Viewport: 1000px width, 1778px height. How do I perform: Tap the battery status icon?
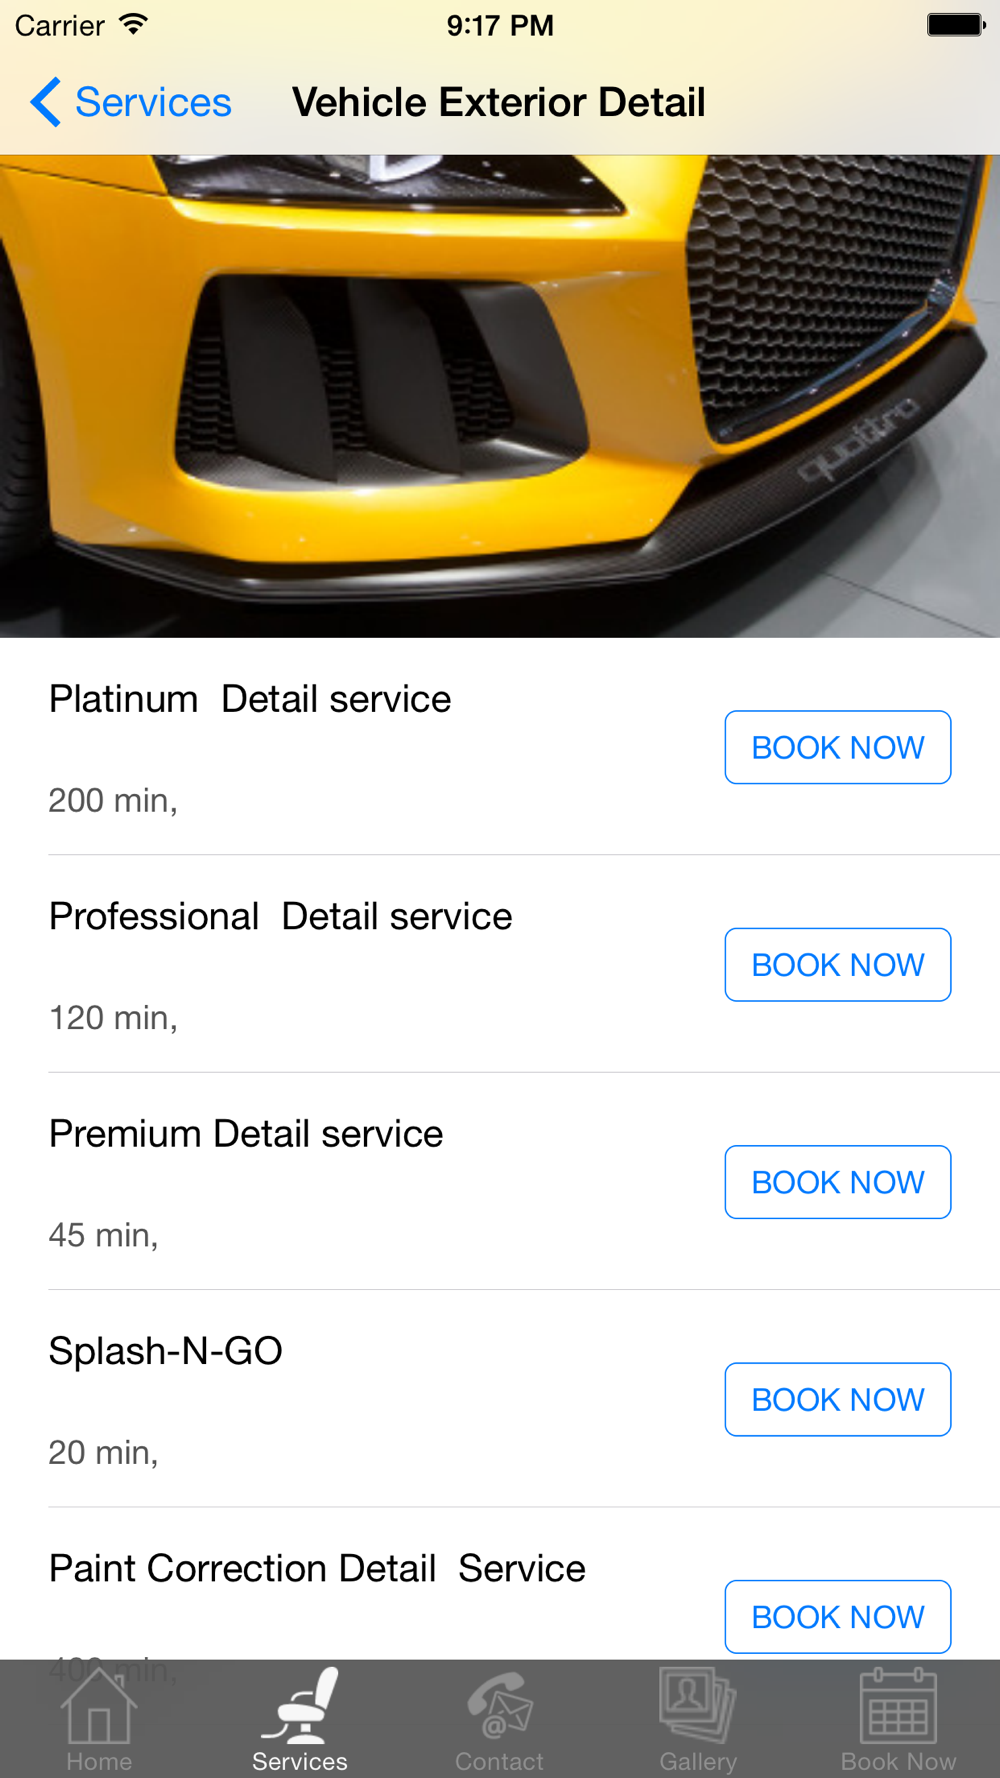pyautogui.click(x=955, y=24)
